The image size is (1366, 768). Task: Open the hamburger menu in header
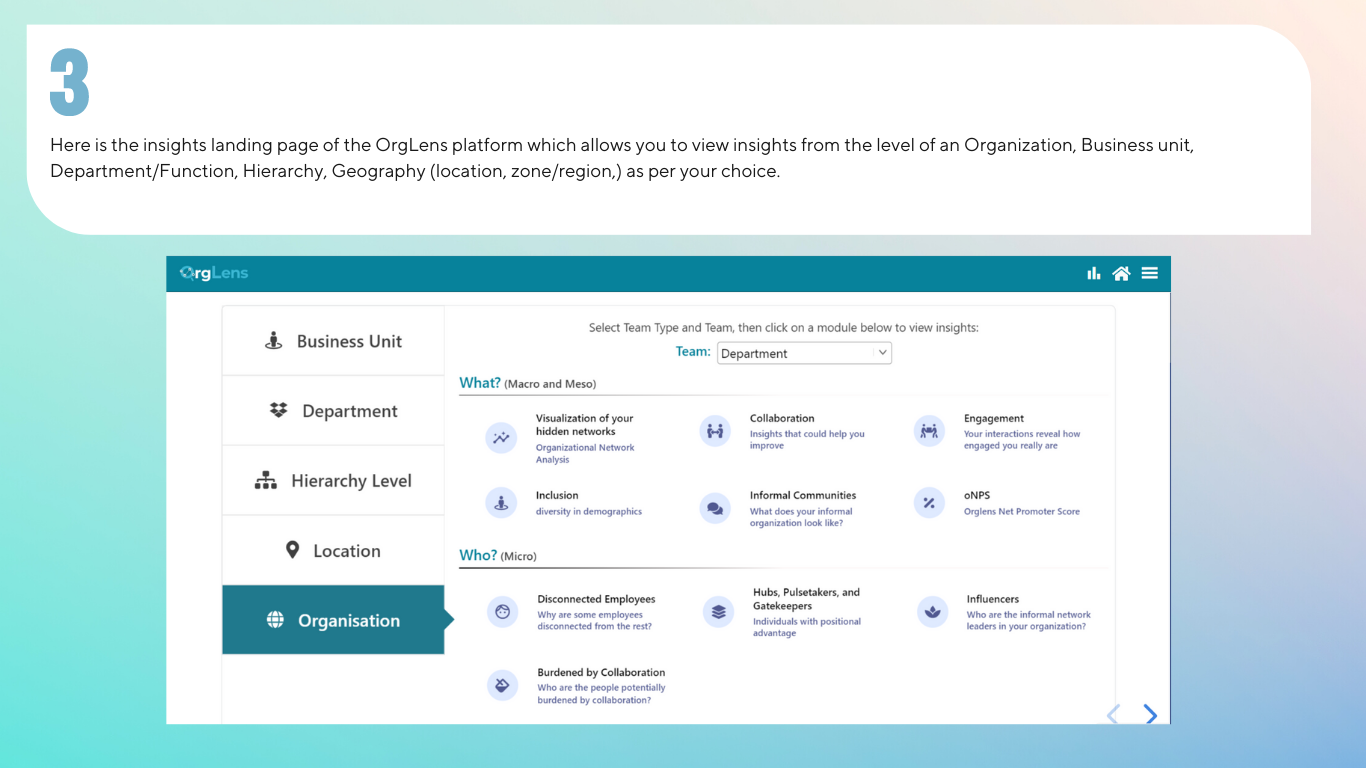coord(1150,273)
